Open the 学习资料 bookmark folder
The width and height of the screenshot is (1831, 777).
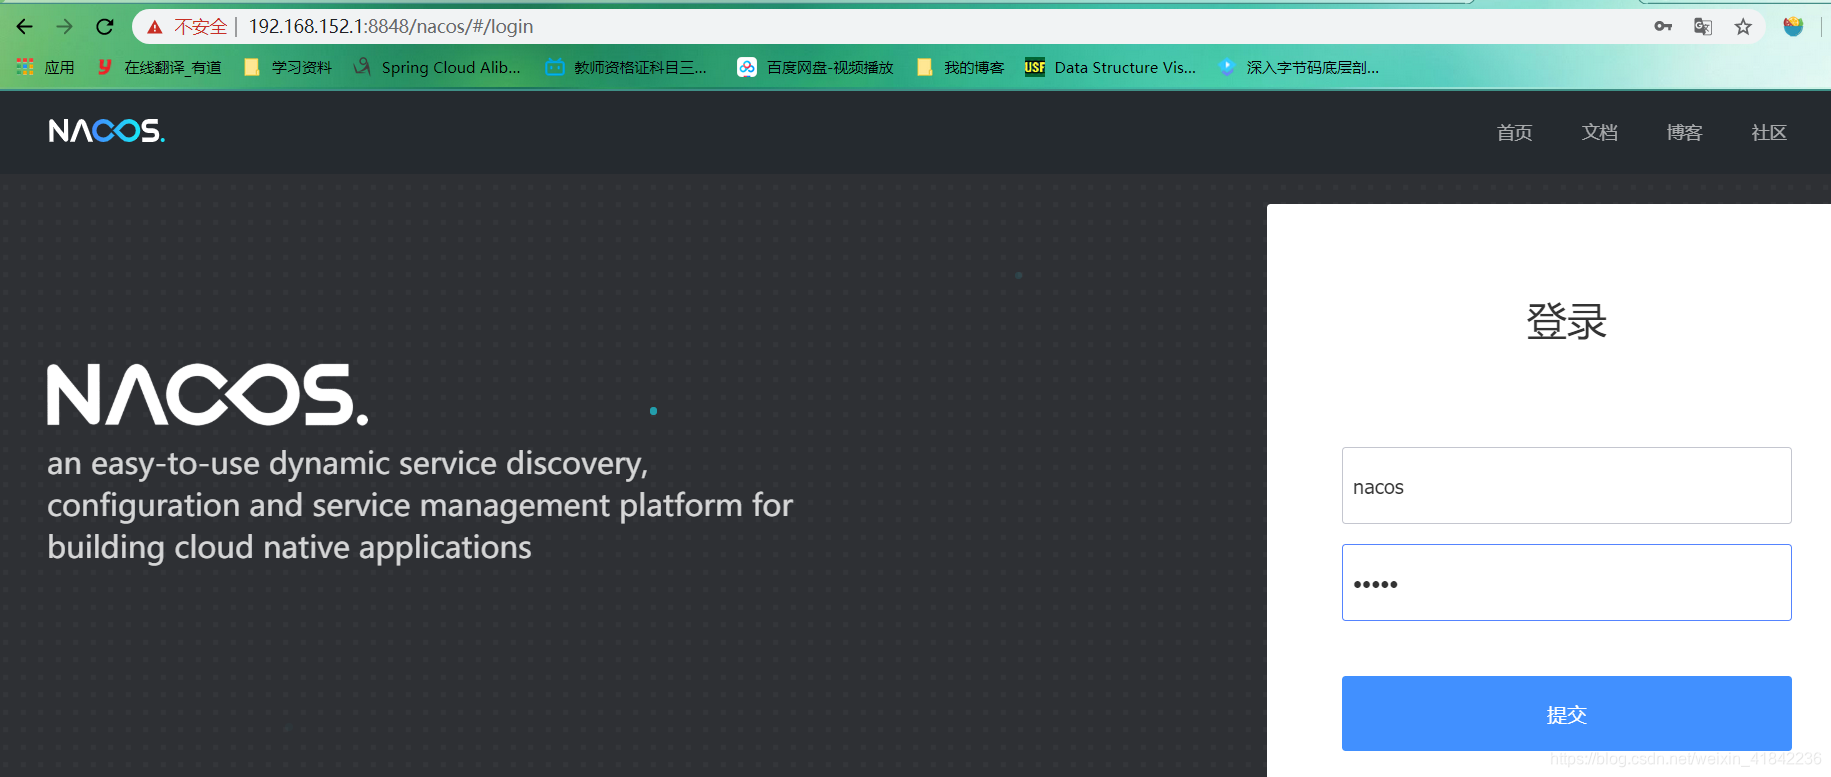[x=288, y=67]
